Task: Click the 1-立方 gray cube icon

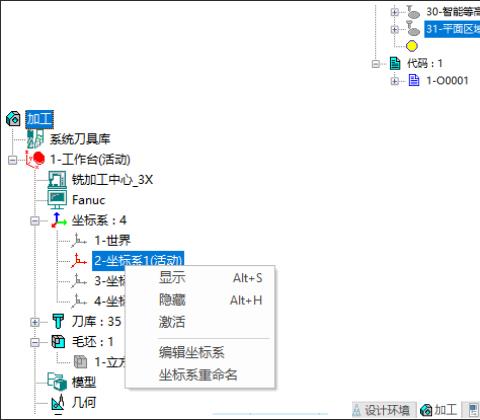Action: 80,362
